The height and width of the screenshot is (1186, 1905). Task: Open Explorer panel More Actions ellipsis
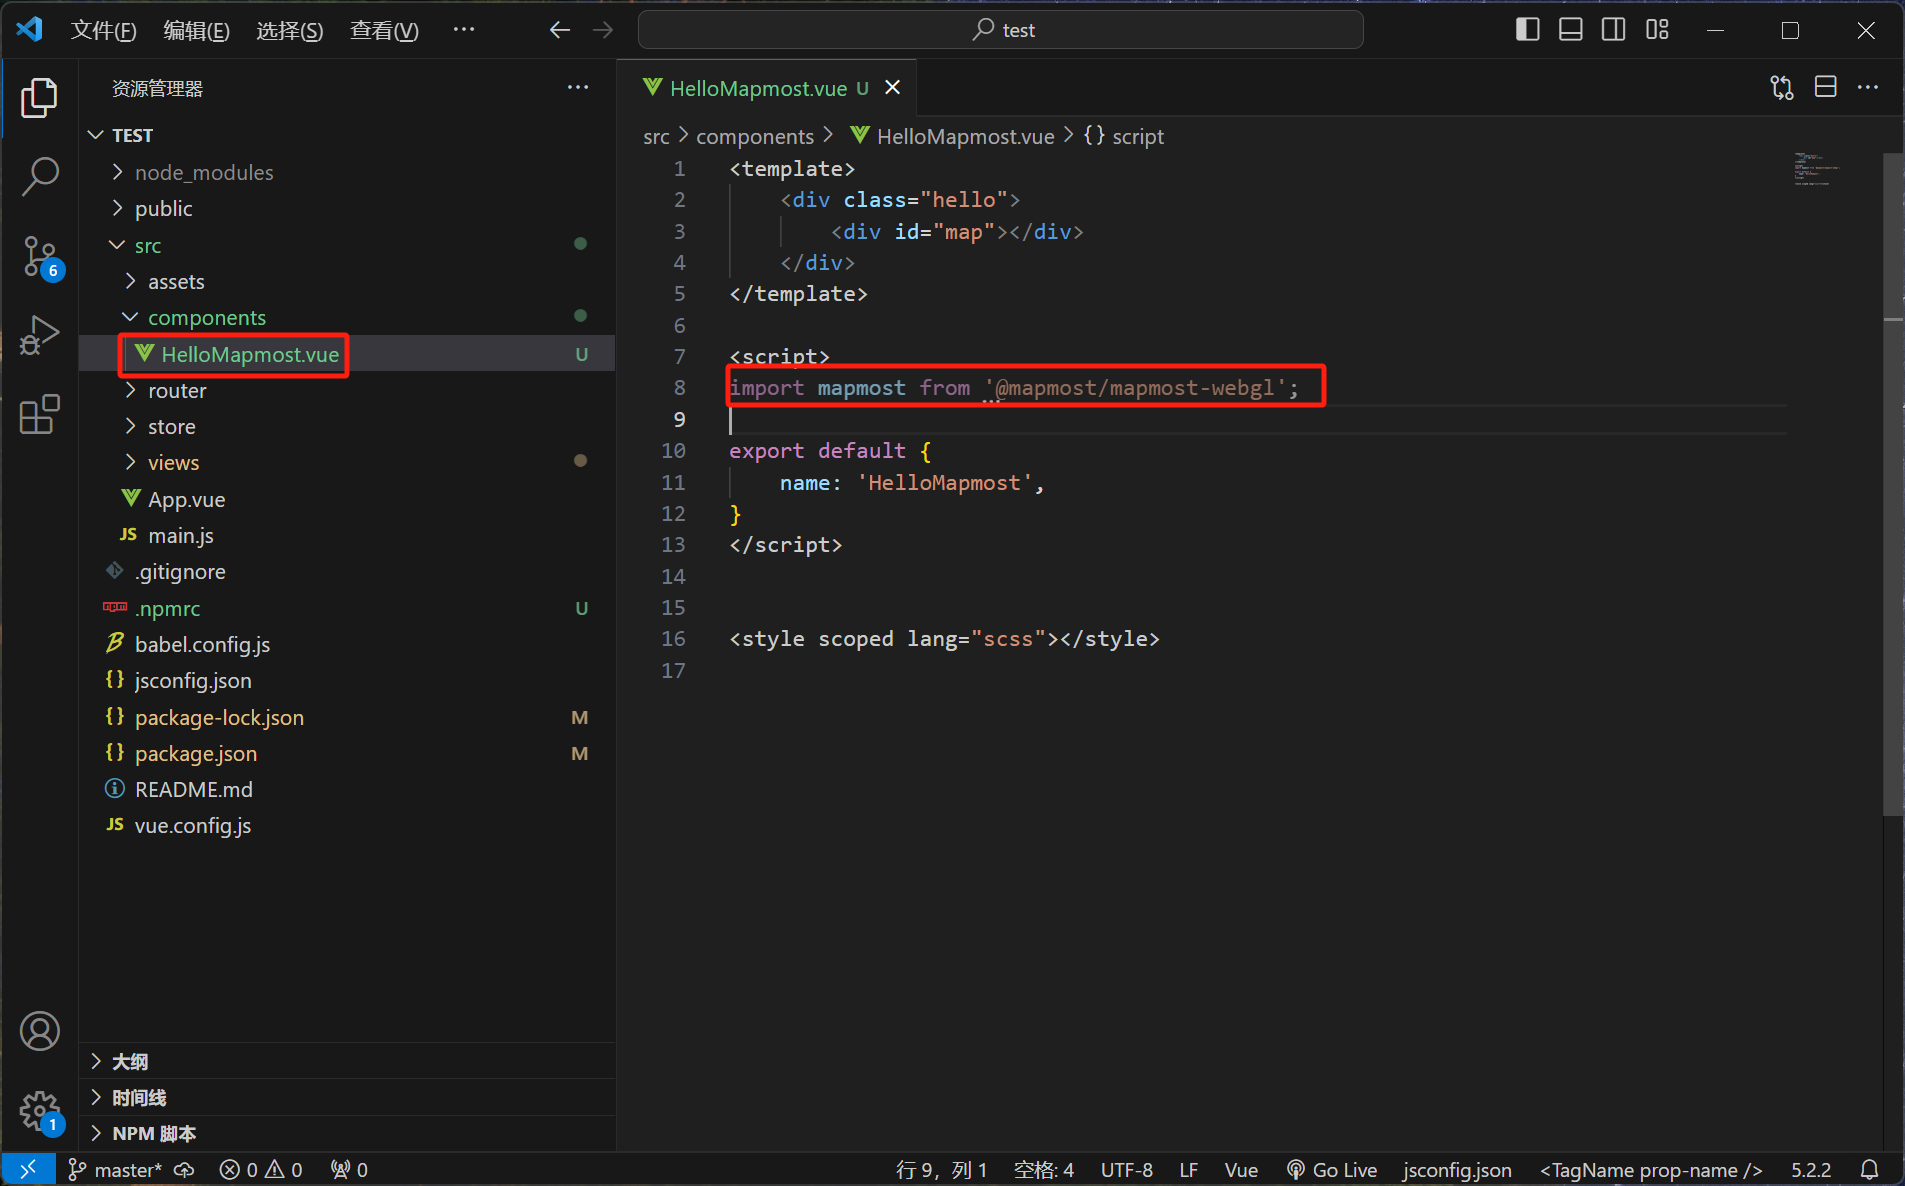(x=578, y=88)
